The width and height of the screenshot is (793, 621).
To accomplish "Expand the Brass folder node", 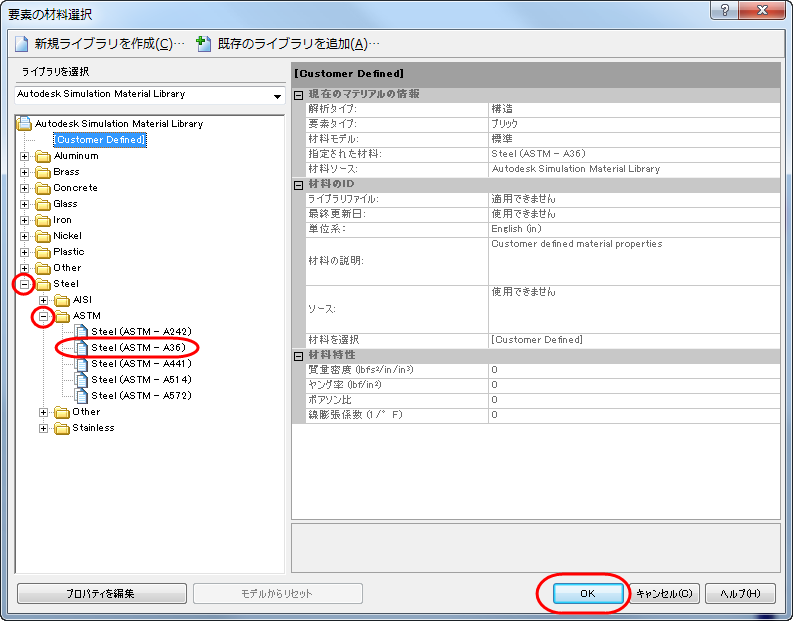I will click(24, 172).
